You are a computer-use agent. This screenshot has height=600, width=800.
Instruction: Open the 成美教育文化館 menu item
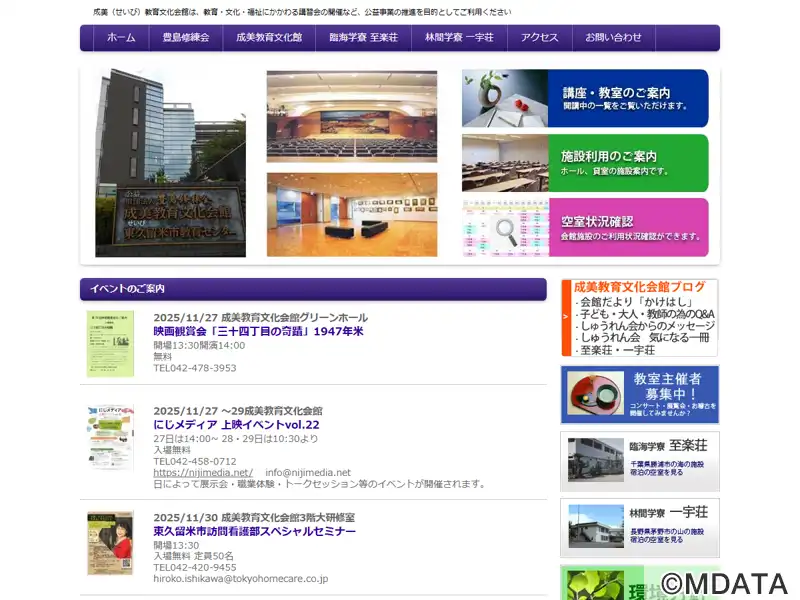[x=269, y=37]
